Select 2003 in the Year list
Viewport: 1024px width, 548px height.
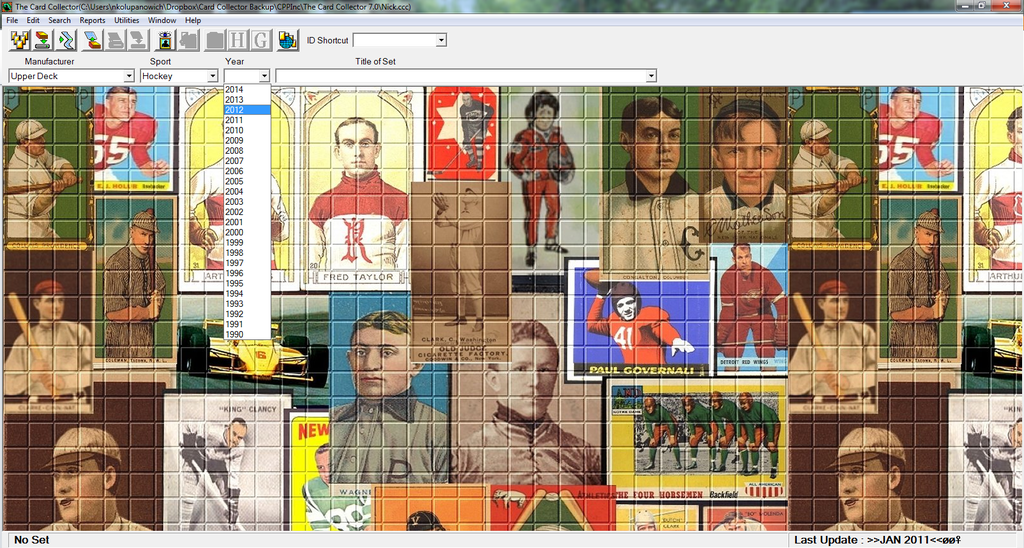247,202
